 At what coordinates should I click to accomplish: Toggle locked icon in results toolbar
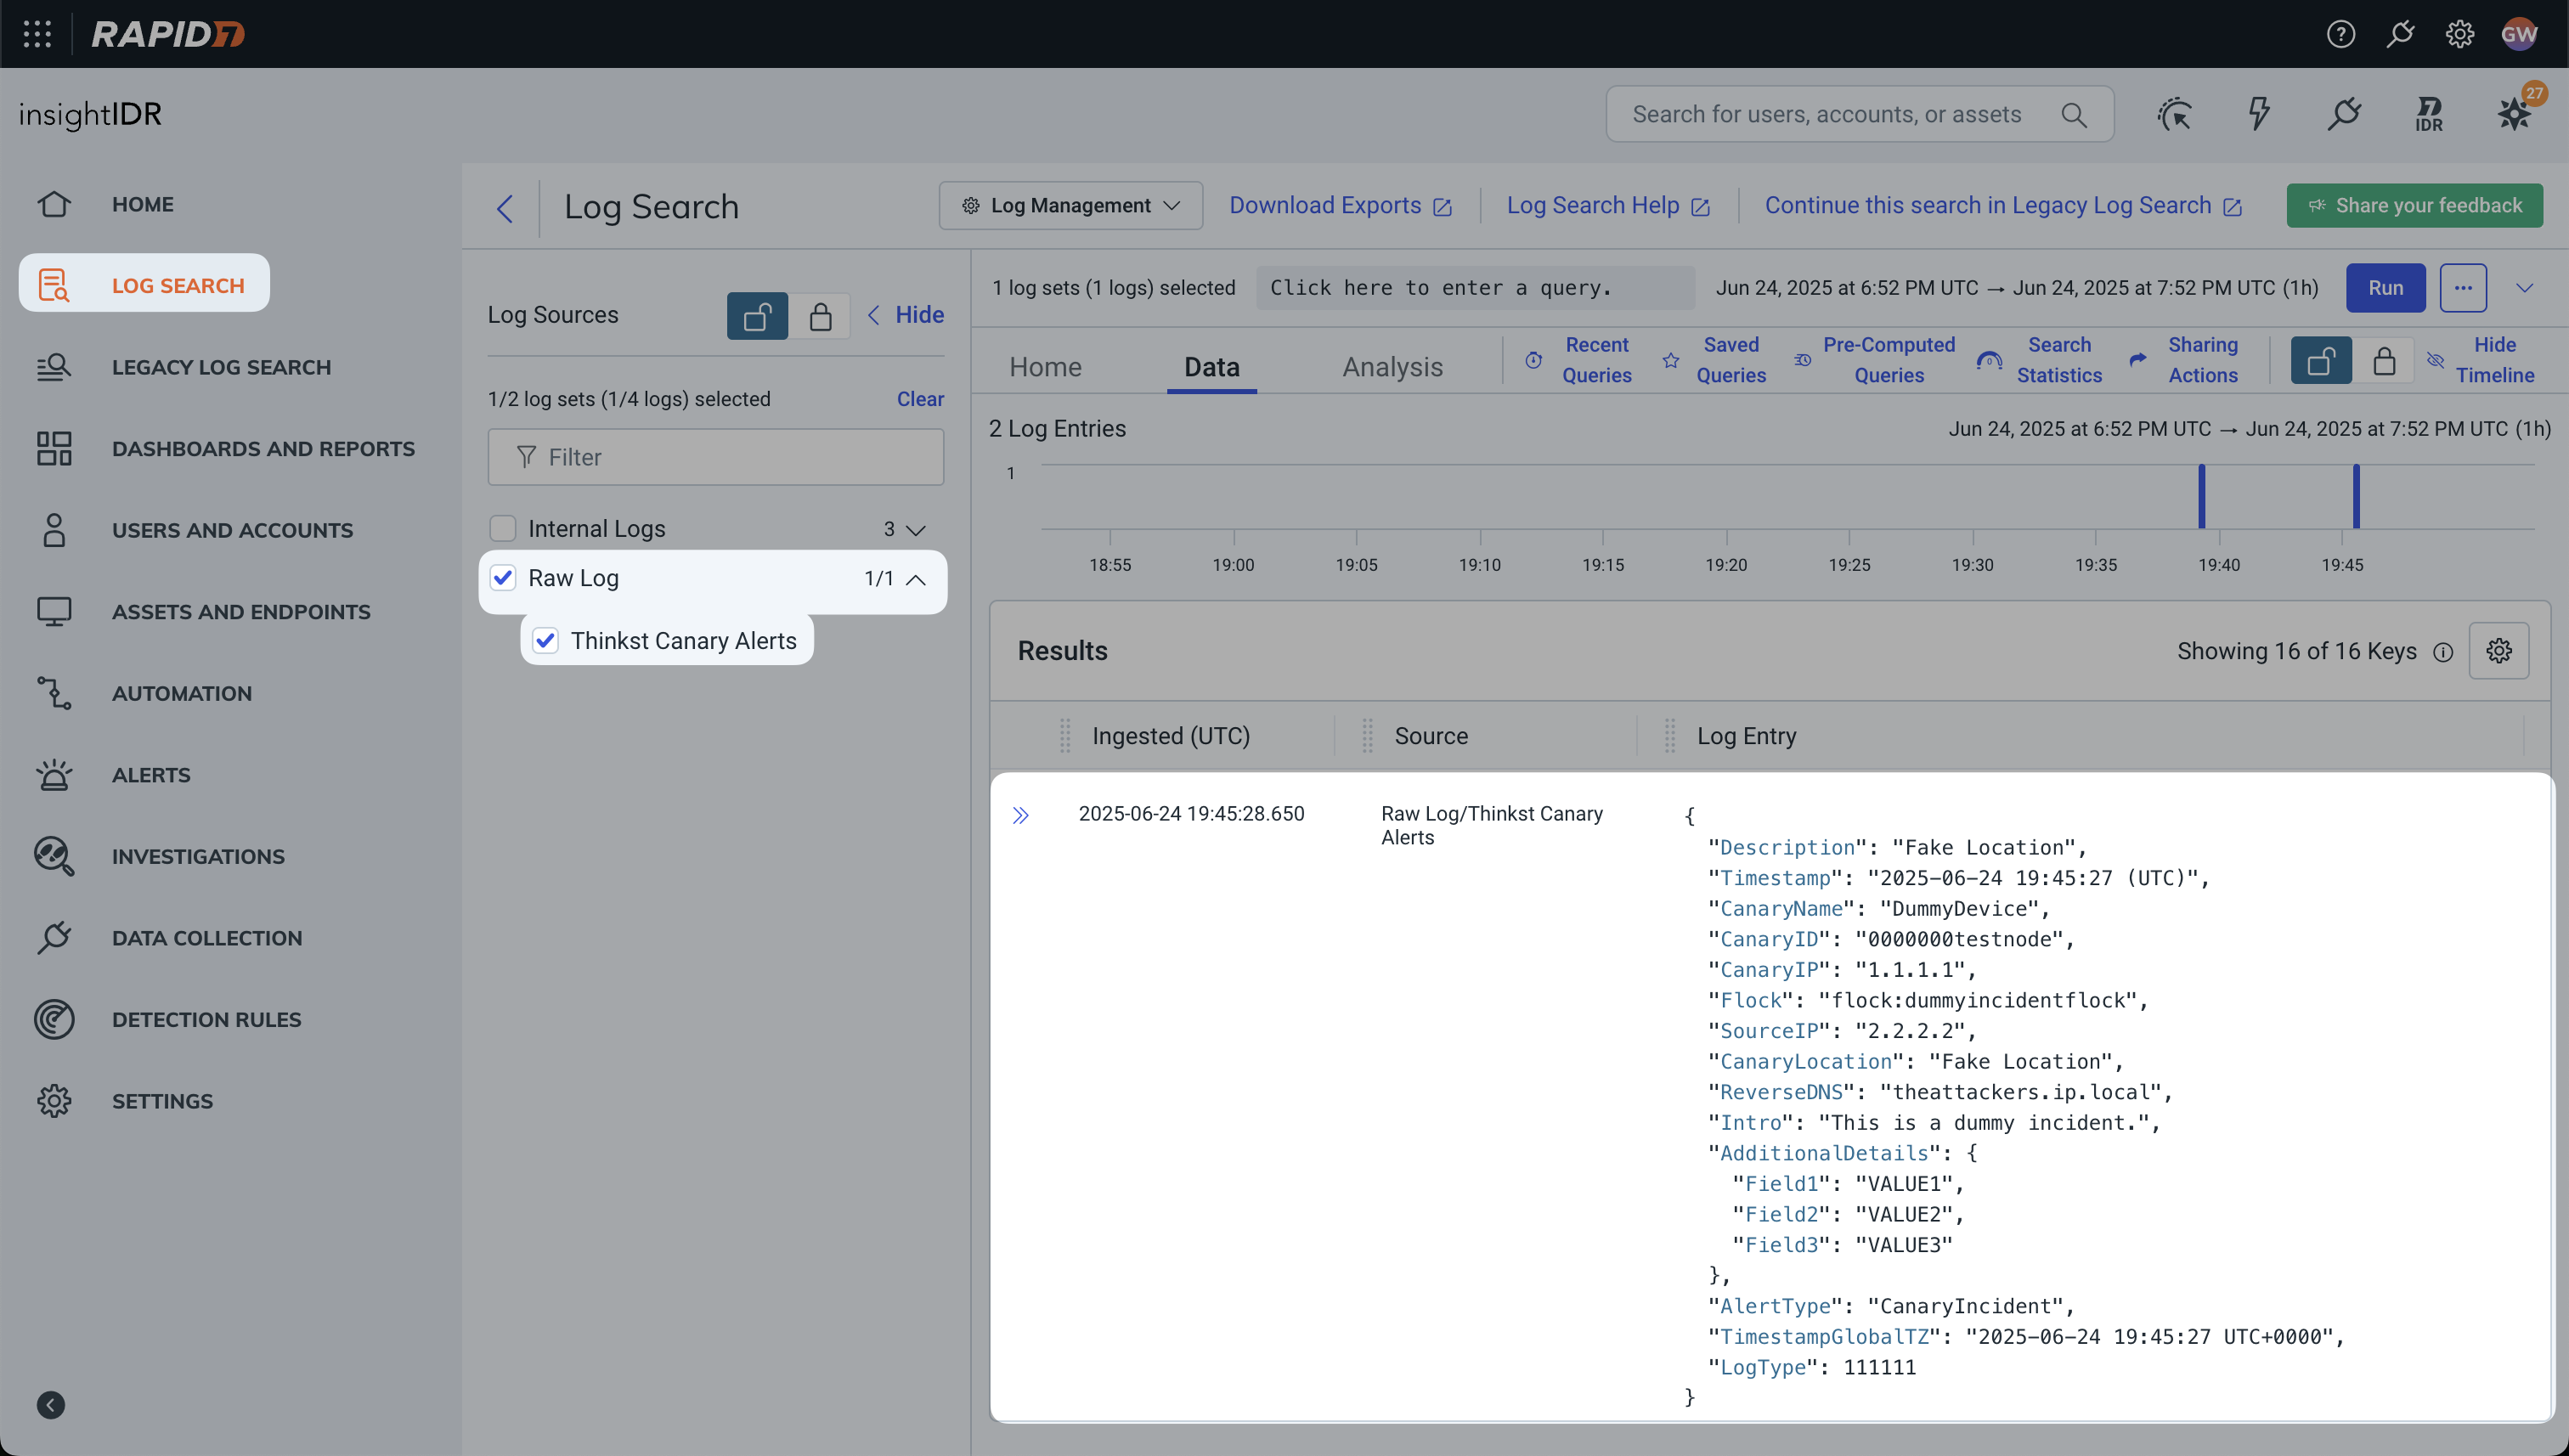tap(2384, 360)
